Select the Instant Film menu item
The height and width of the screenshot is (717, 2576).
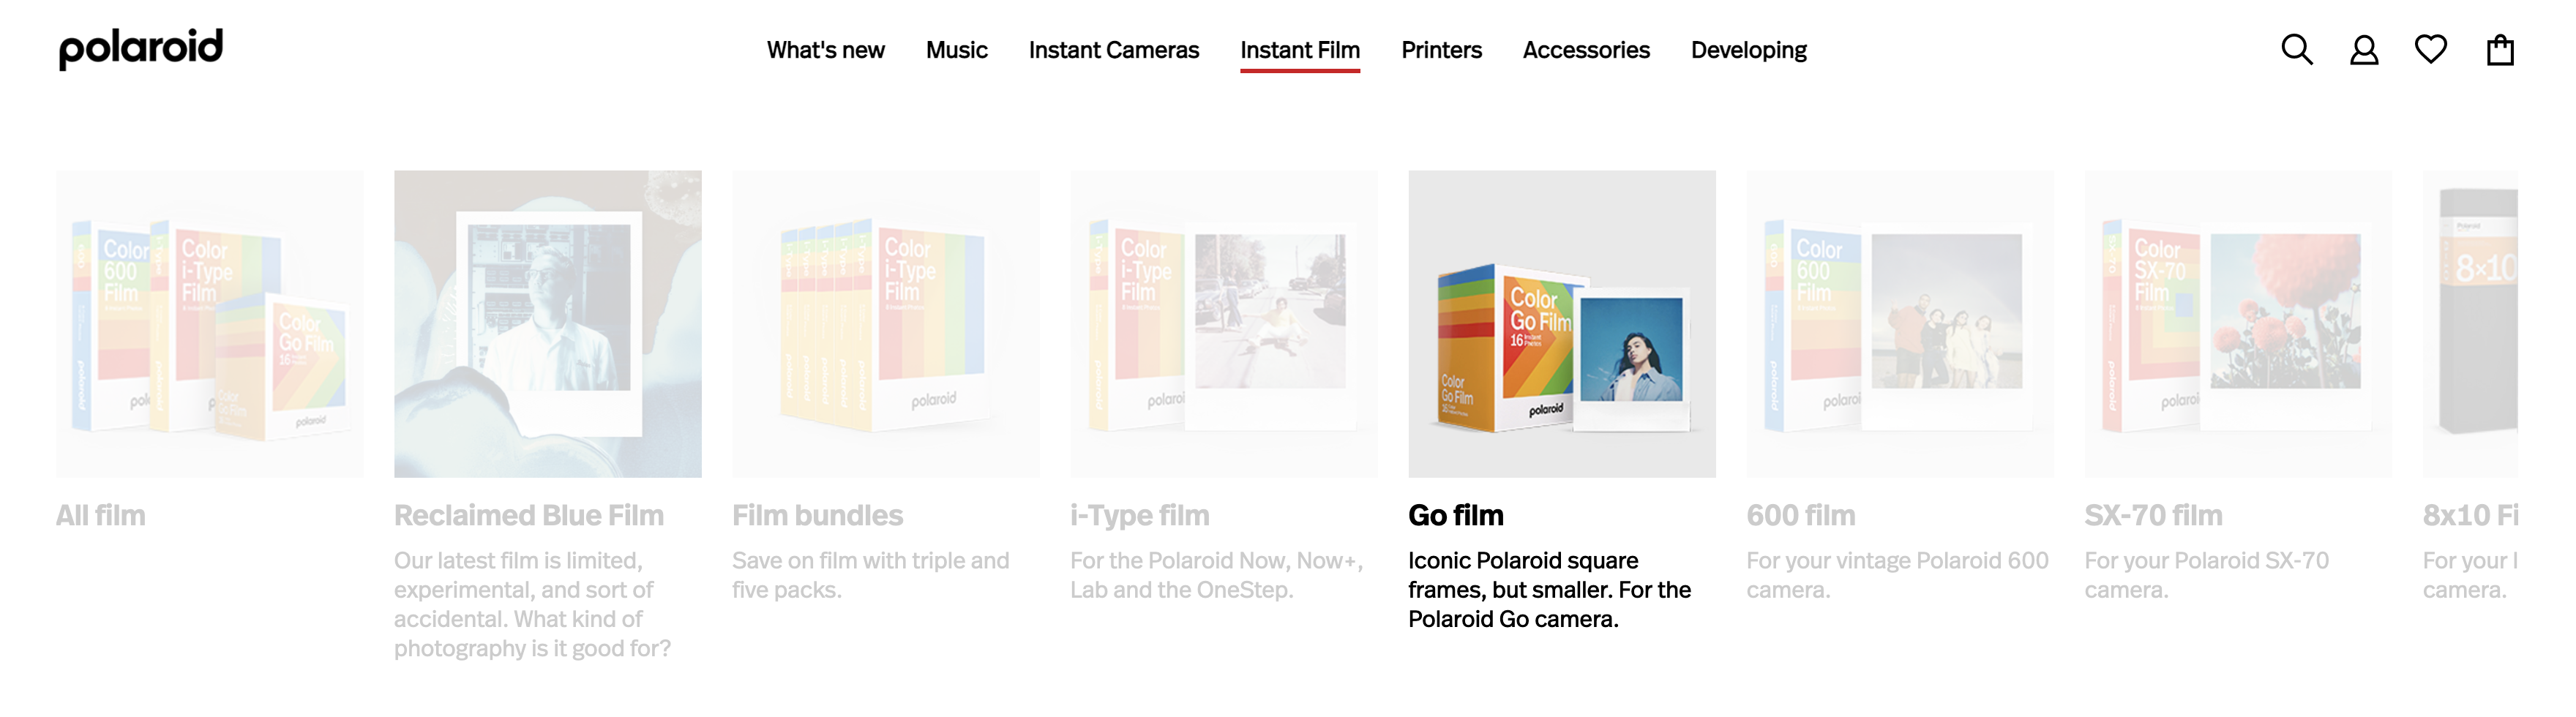(1299, 50)
